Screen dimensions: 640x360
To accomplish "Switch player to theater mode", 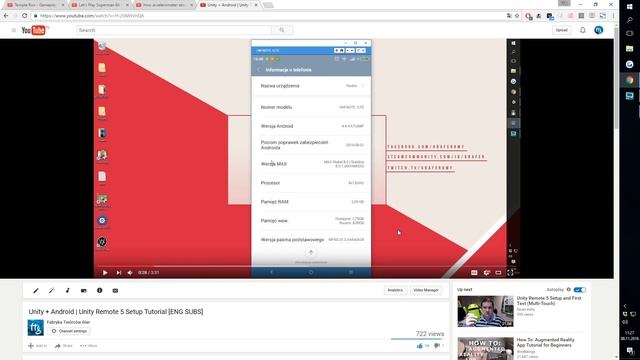I will click(498, 273).
